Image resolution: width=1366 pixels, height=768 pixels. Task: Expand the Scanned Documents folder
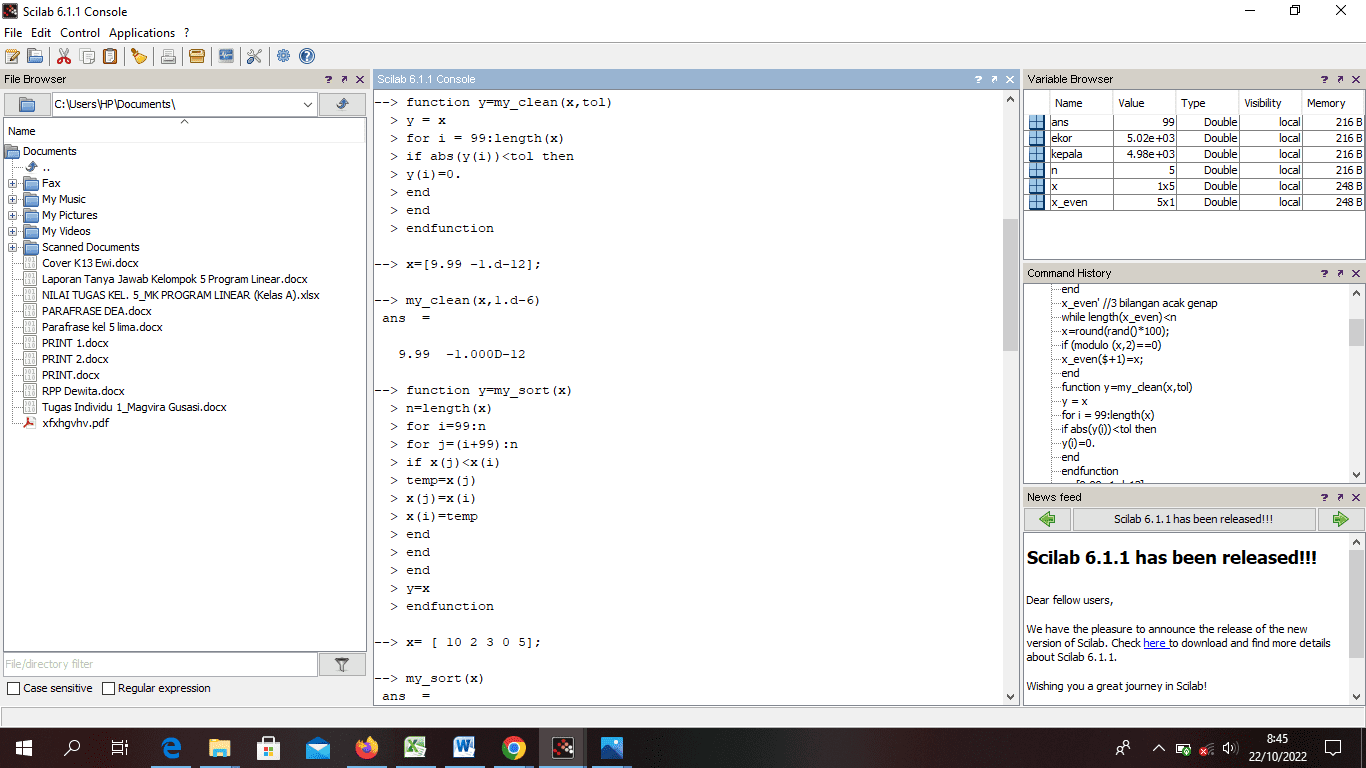tap(12, 247)
